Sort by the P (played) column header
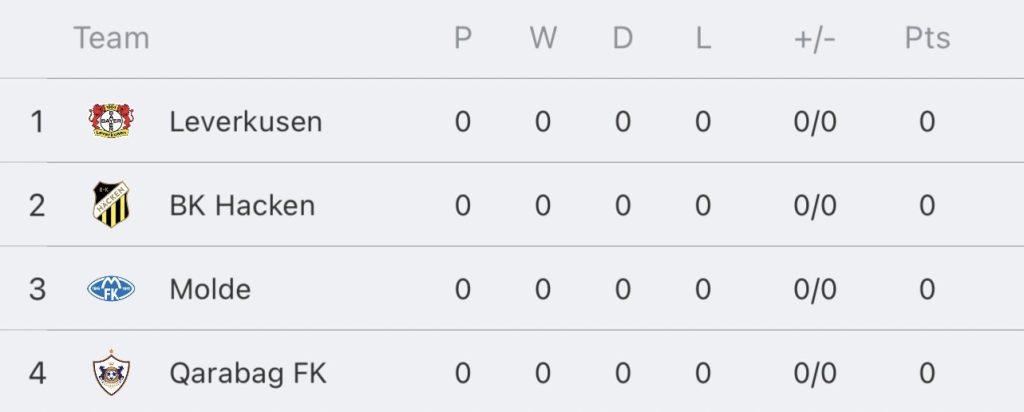Screen dimensions: 1024x412 462,38
